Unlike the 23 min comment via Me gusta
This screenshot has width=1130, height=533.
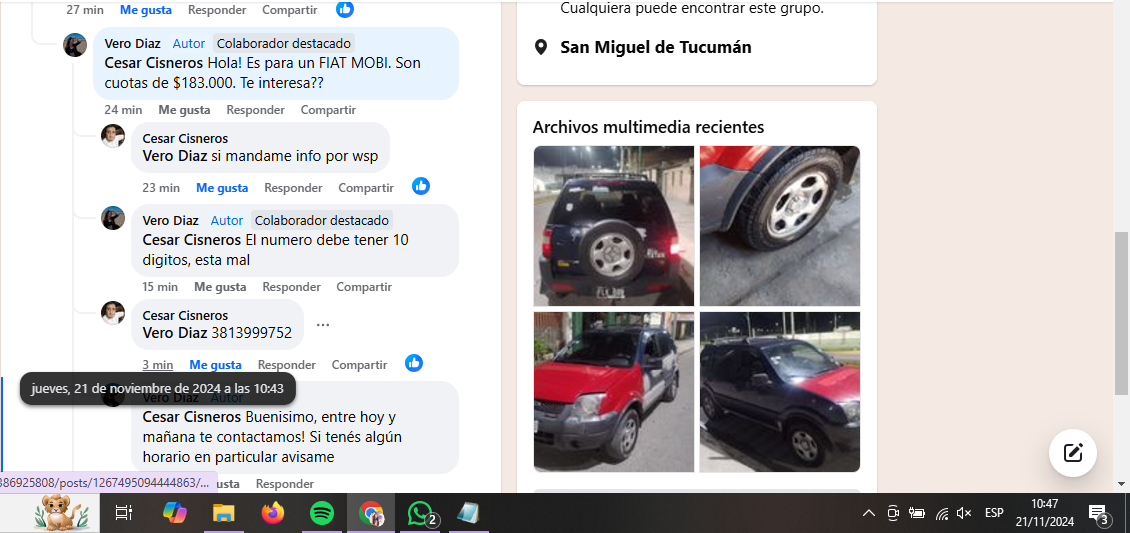pyautogui.click(x=222, y=188)
